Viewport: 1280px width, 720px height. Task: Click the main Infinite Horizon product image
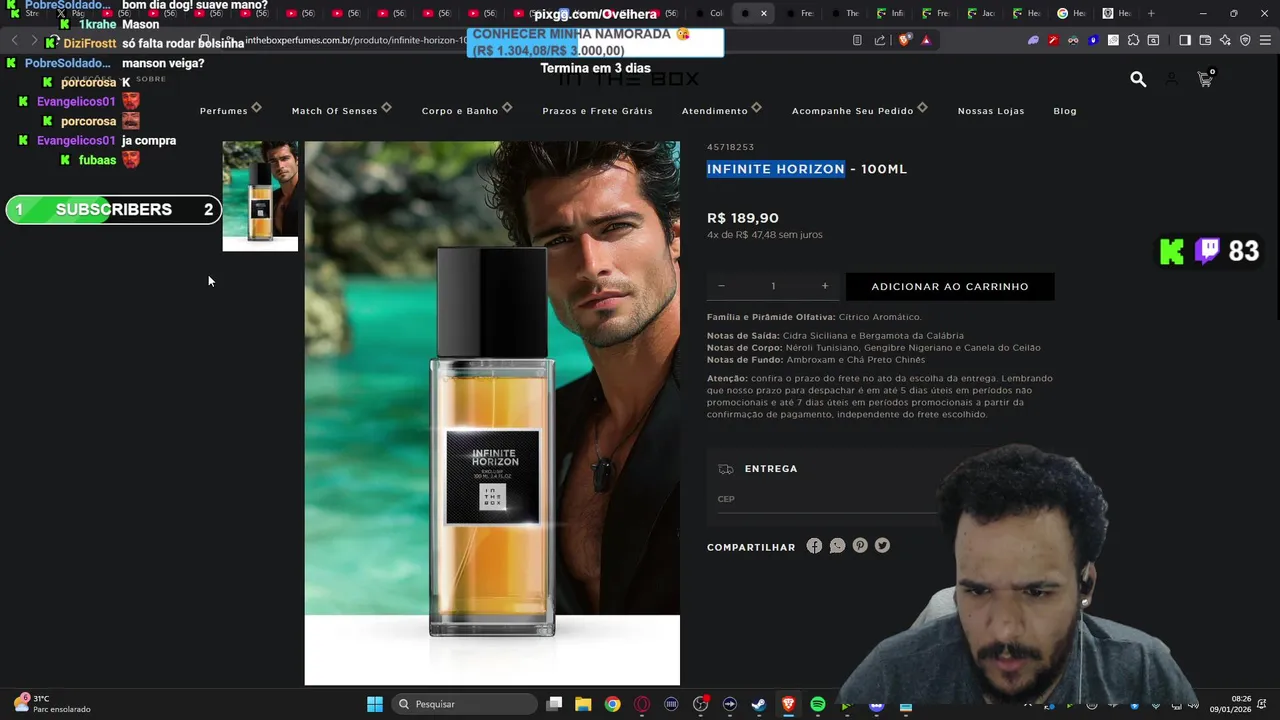point(492,413)
